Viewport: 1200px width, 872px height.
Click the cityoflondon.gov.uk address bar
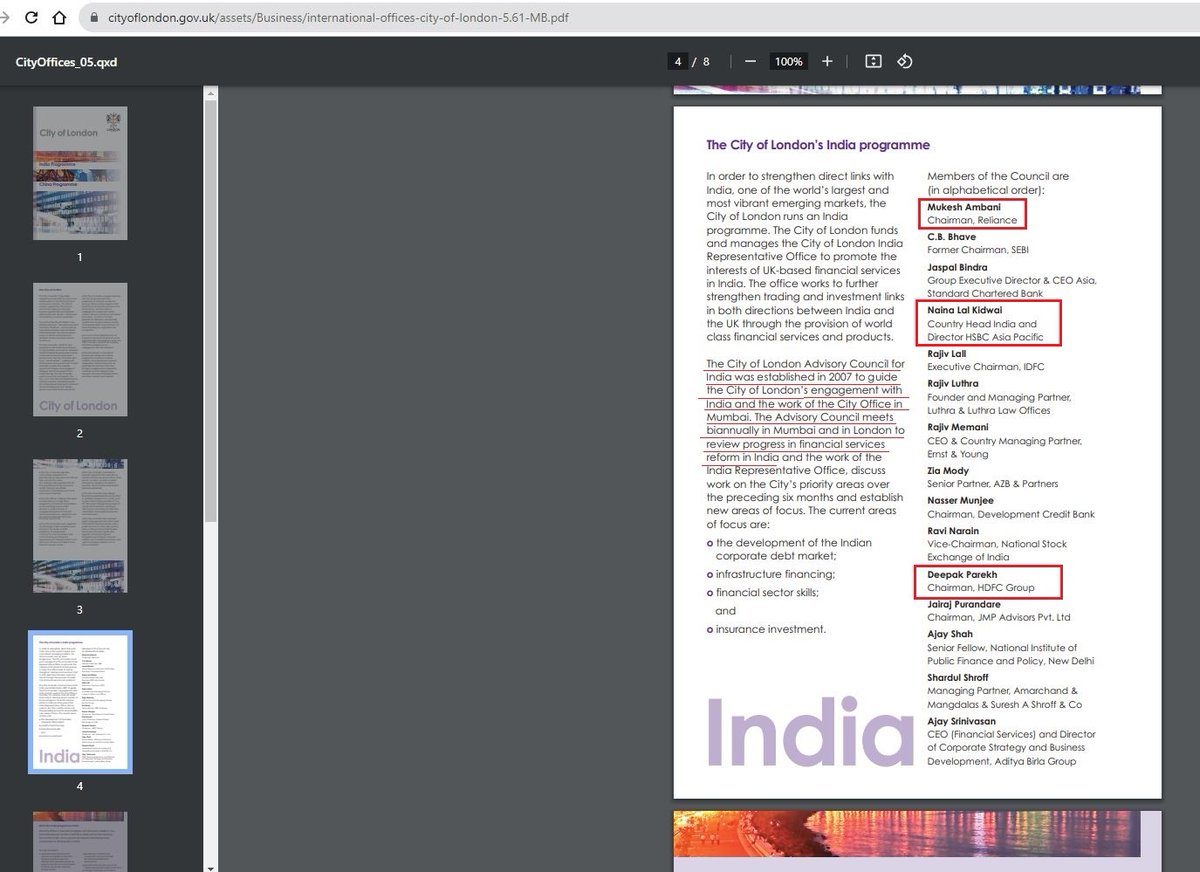640,18
